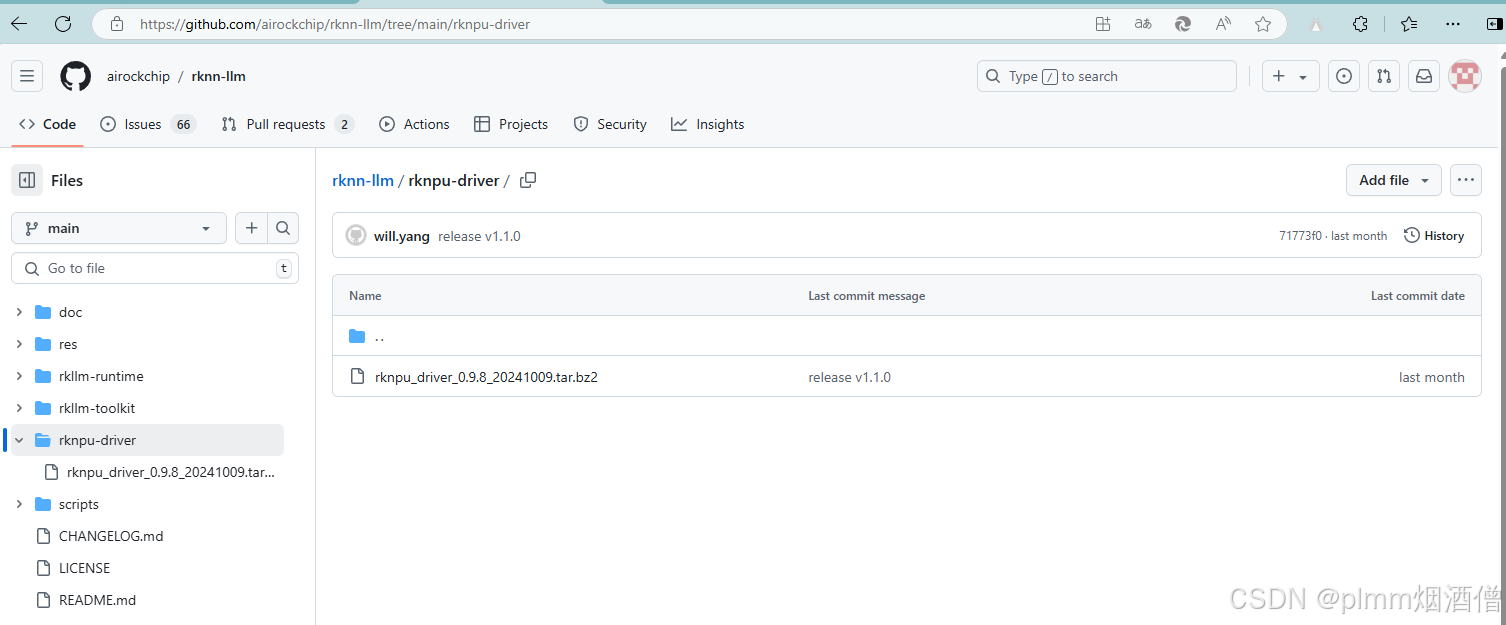Reload the page with refresh icon
The height and width of the screenshot is (625, 1506).
[62, 24]
